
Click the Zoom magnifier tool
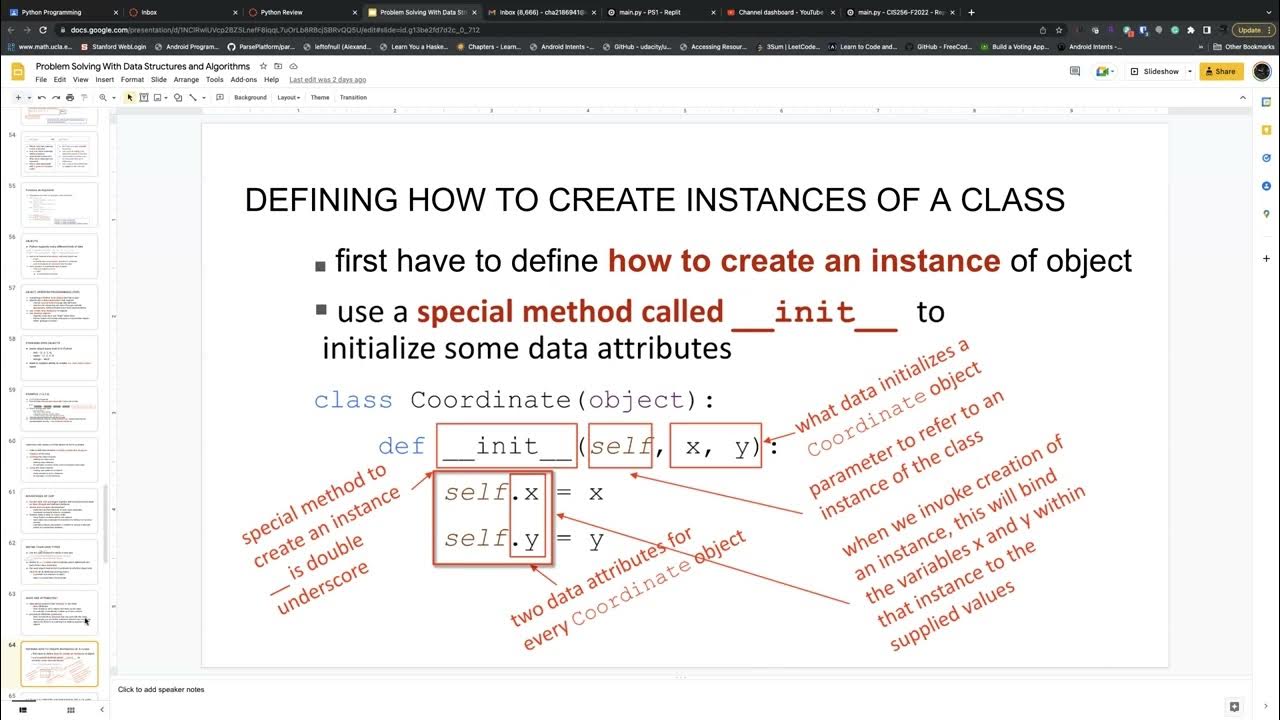point(103,97)
